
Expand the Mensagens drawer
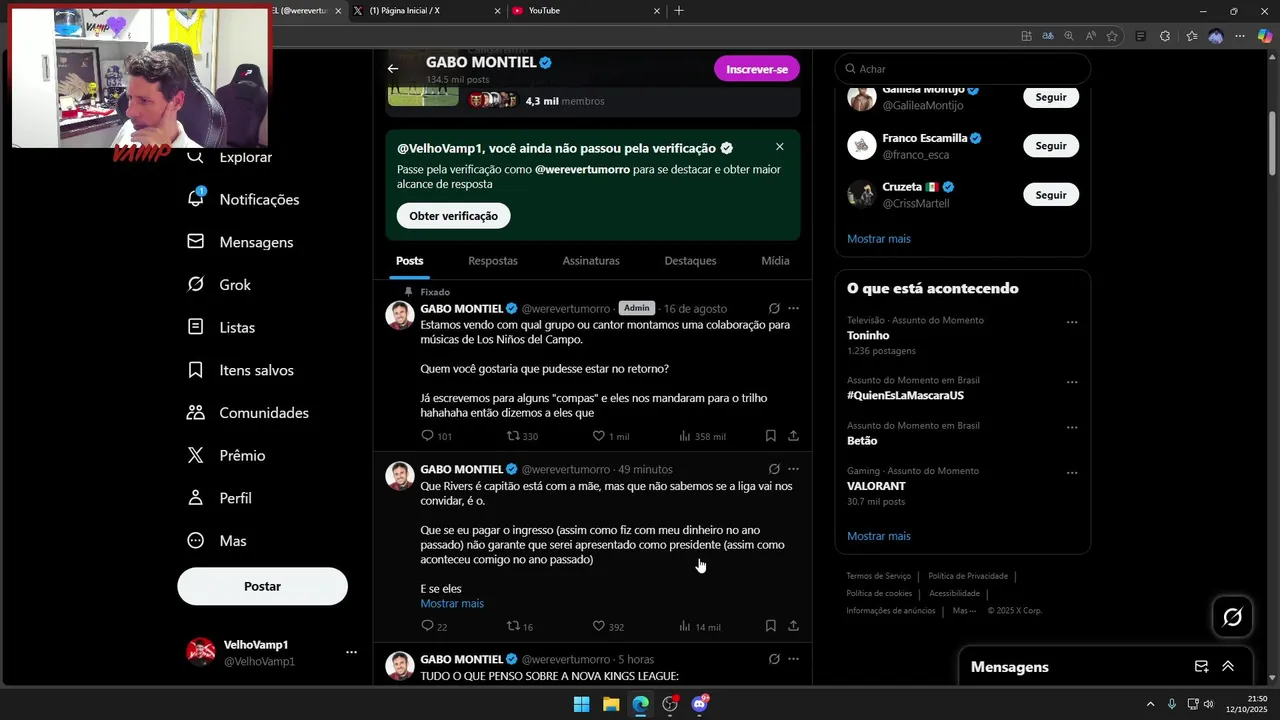[x=1228, y=667]
